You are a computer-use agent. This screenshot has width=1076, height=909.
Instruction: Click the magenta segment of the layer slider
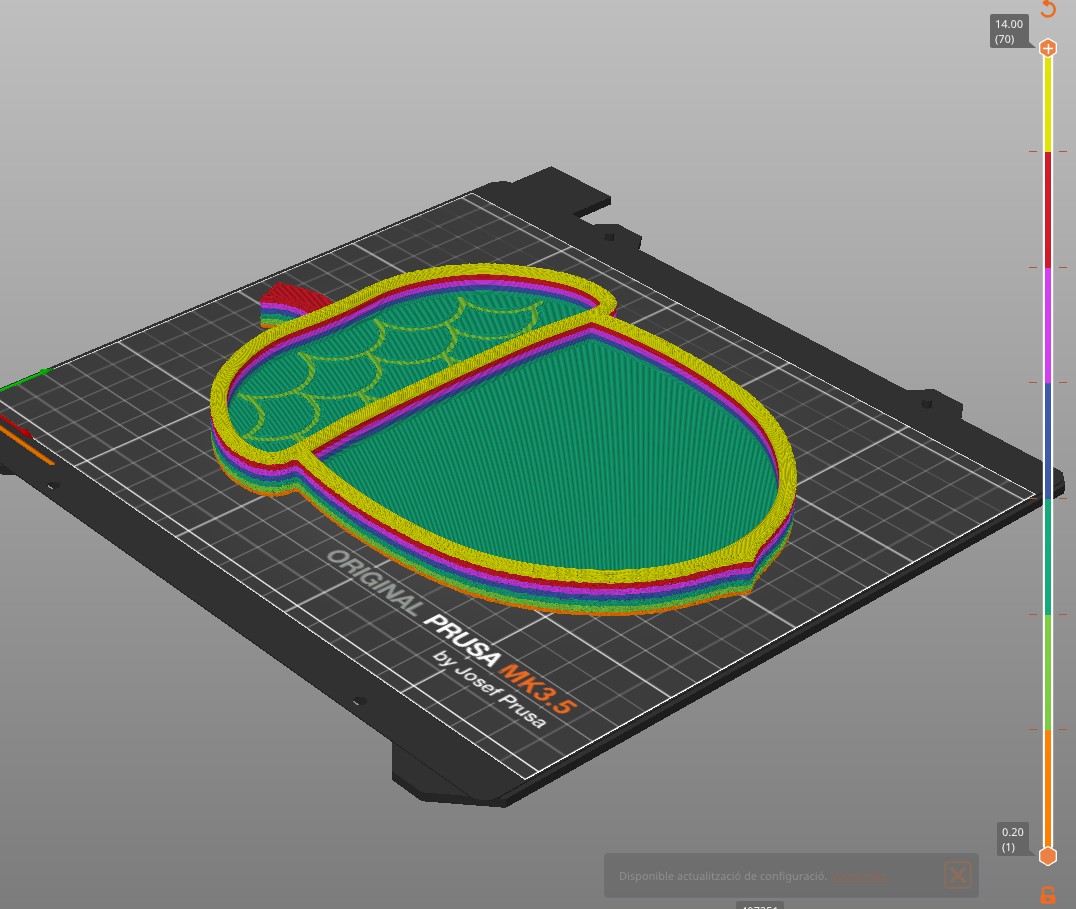[1048, 324]
